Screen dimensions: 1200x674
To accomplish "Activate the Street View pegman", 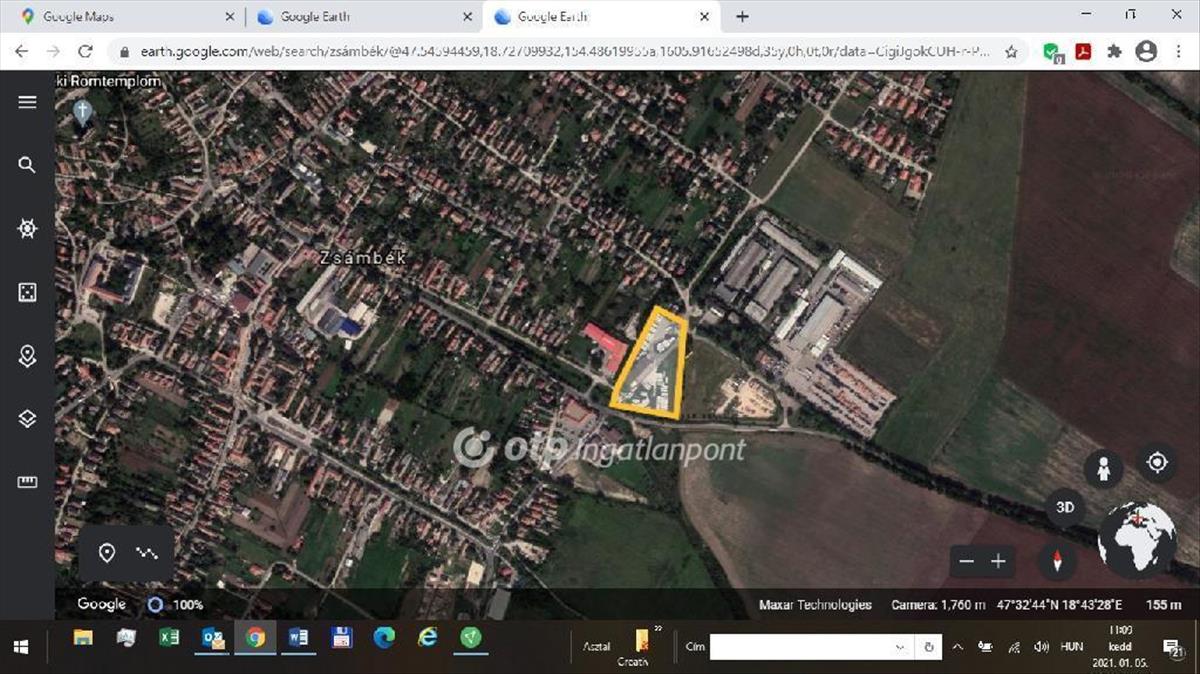I will click(1104, 467).
